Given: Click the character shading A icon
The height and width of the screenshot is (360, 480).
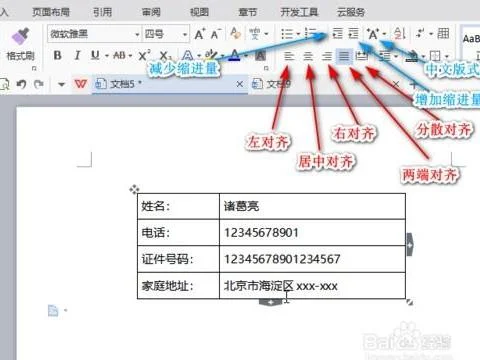Looking at the screenshot, I should click(x=260, y=55).
